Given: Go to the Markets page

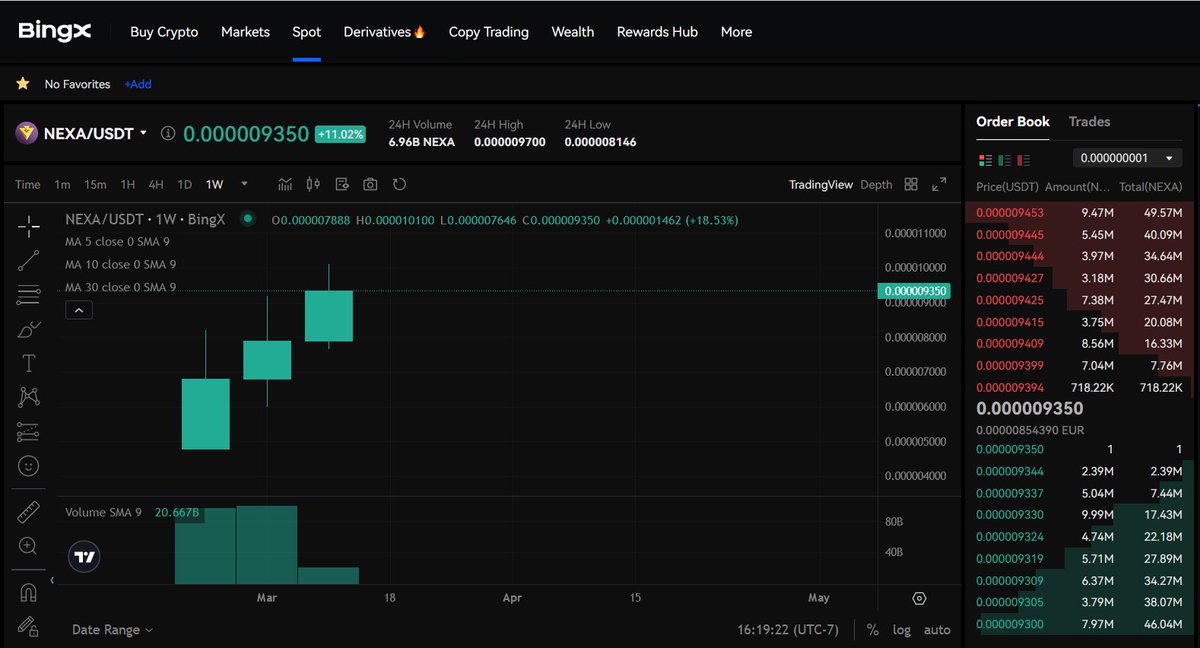Looking at the screenshot, I should (245, 32).
